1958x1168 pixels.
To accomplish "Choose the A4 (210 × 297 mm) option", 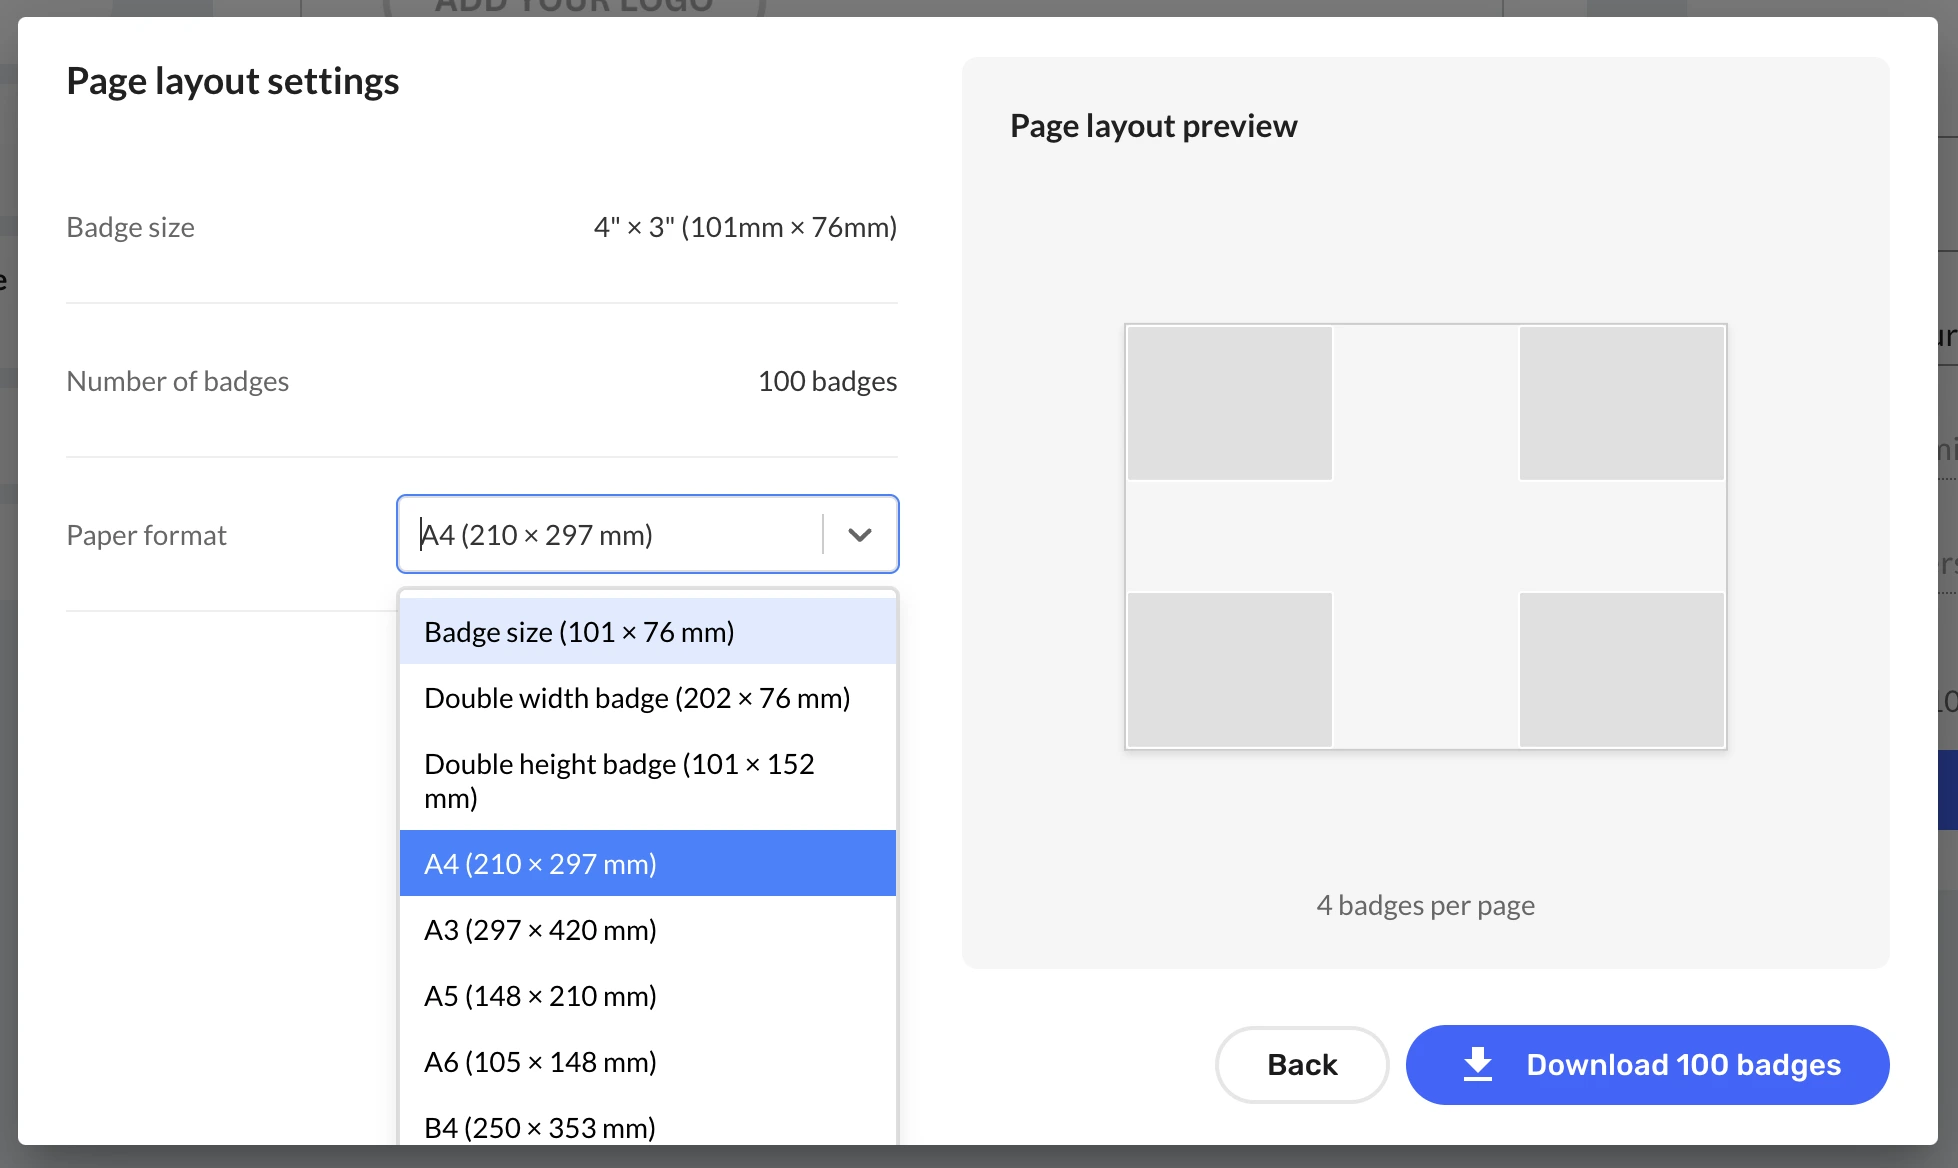I will pos(540,862).
